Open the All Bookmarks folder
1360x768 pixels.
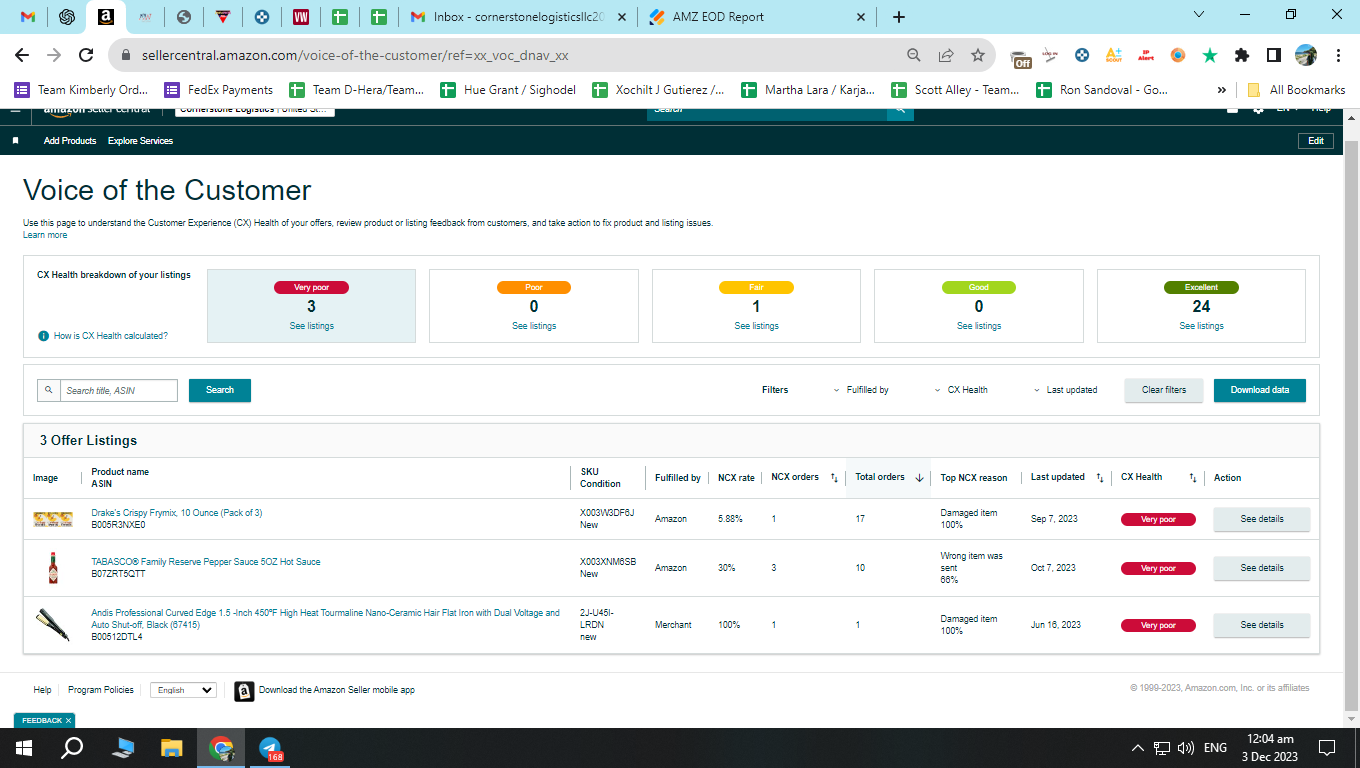(1296, 89)
